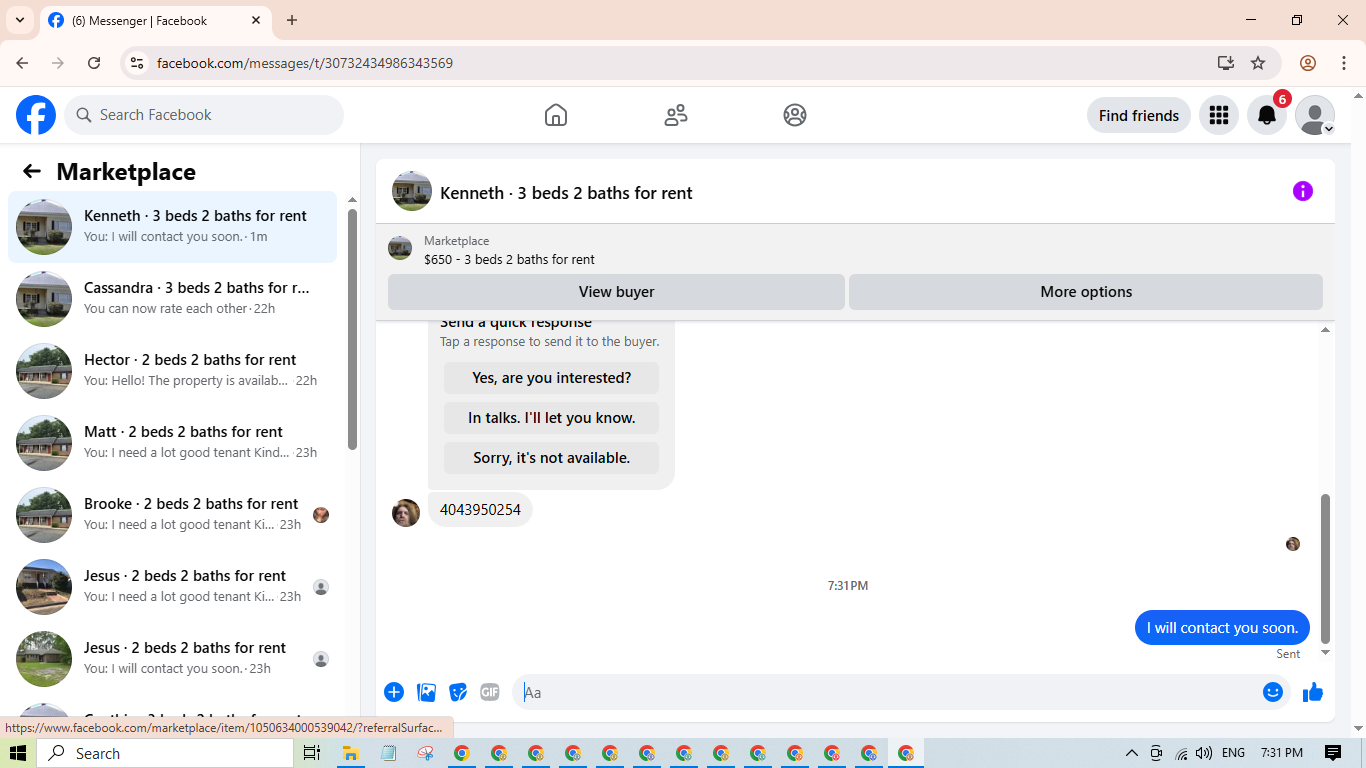This screenshot has height=768, width=1366.
Task: Open Task View on the taskbar
Action: pos(312,753)
